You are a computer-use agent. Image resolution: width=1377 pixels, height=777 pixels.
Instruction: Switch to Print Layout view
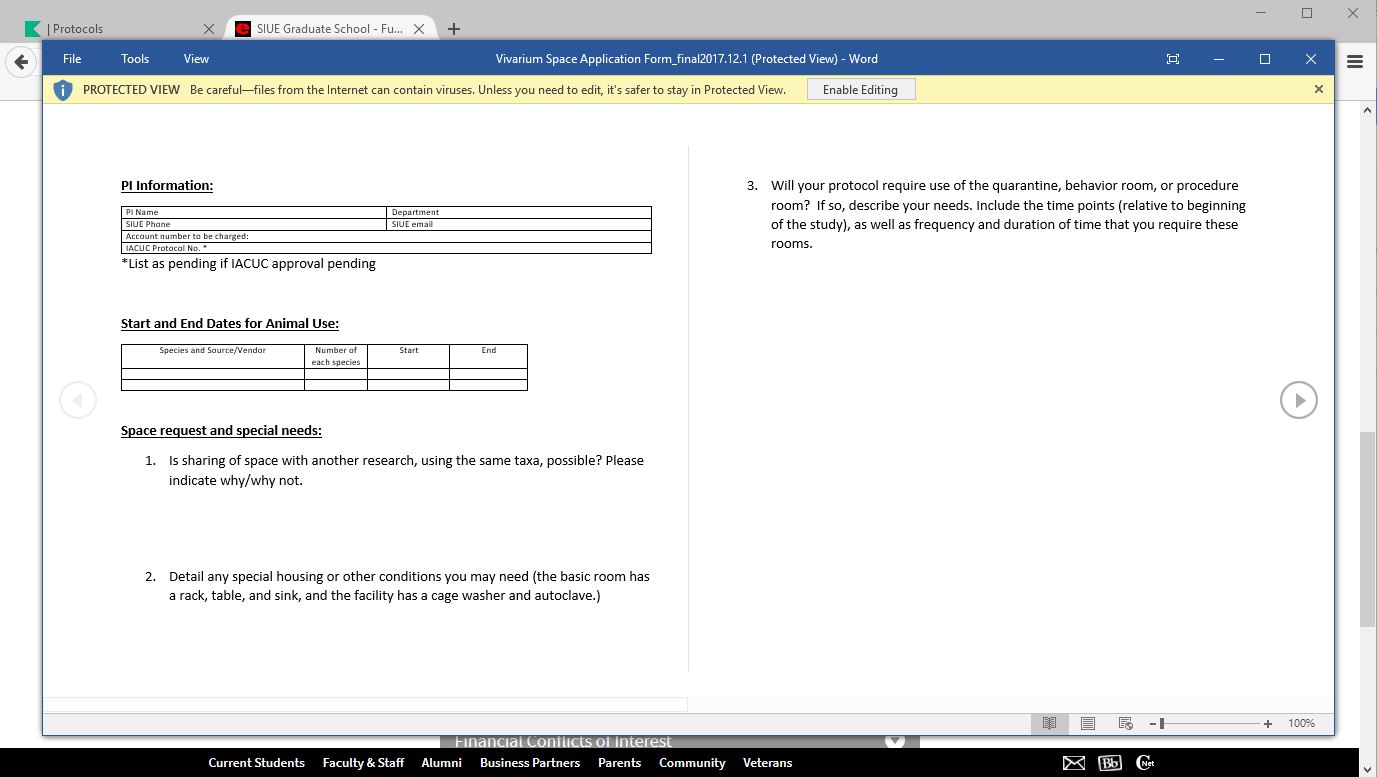pos(1088,723)
